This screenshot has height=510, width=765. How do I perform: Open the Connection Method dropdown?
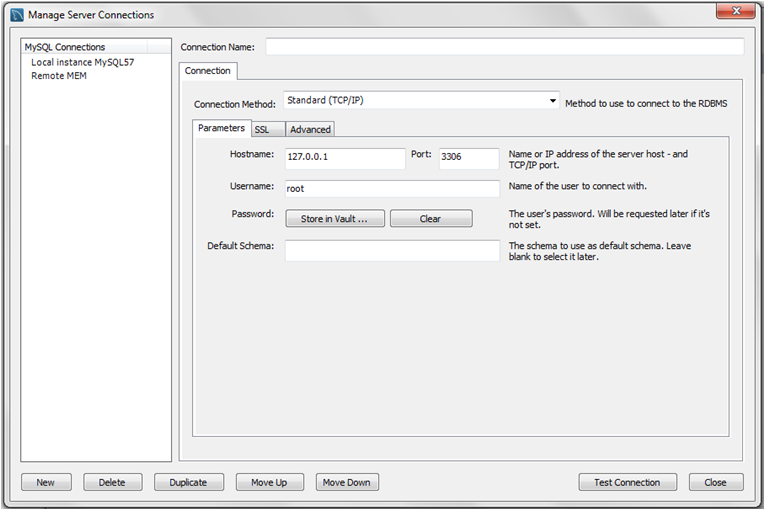coord(421,101)
